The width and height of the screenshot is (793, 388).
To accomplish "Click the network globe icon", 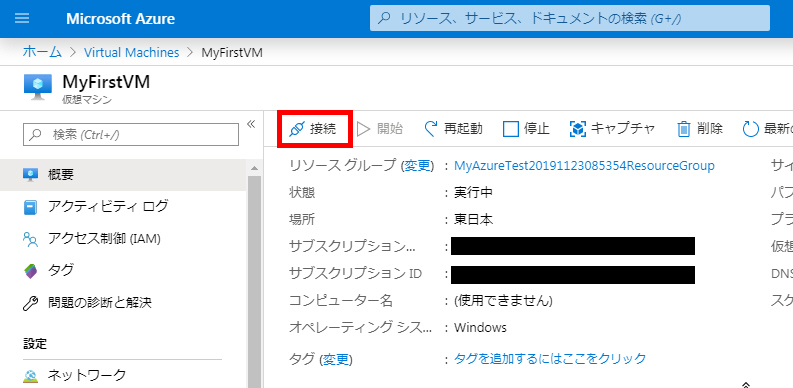I will pos(31,376).
